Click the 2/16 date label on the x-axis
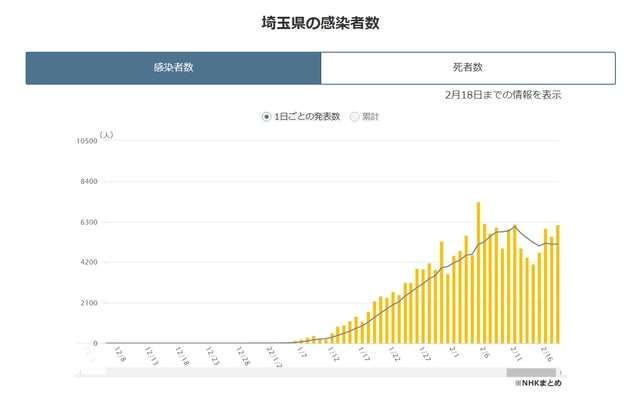 [547, 354]
